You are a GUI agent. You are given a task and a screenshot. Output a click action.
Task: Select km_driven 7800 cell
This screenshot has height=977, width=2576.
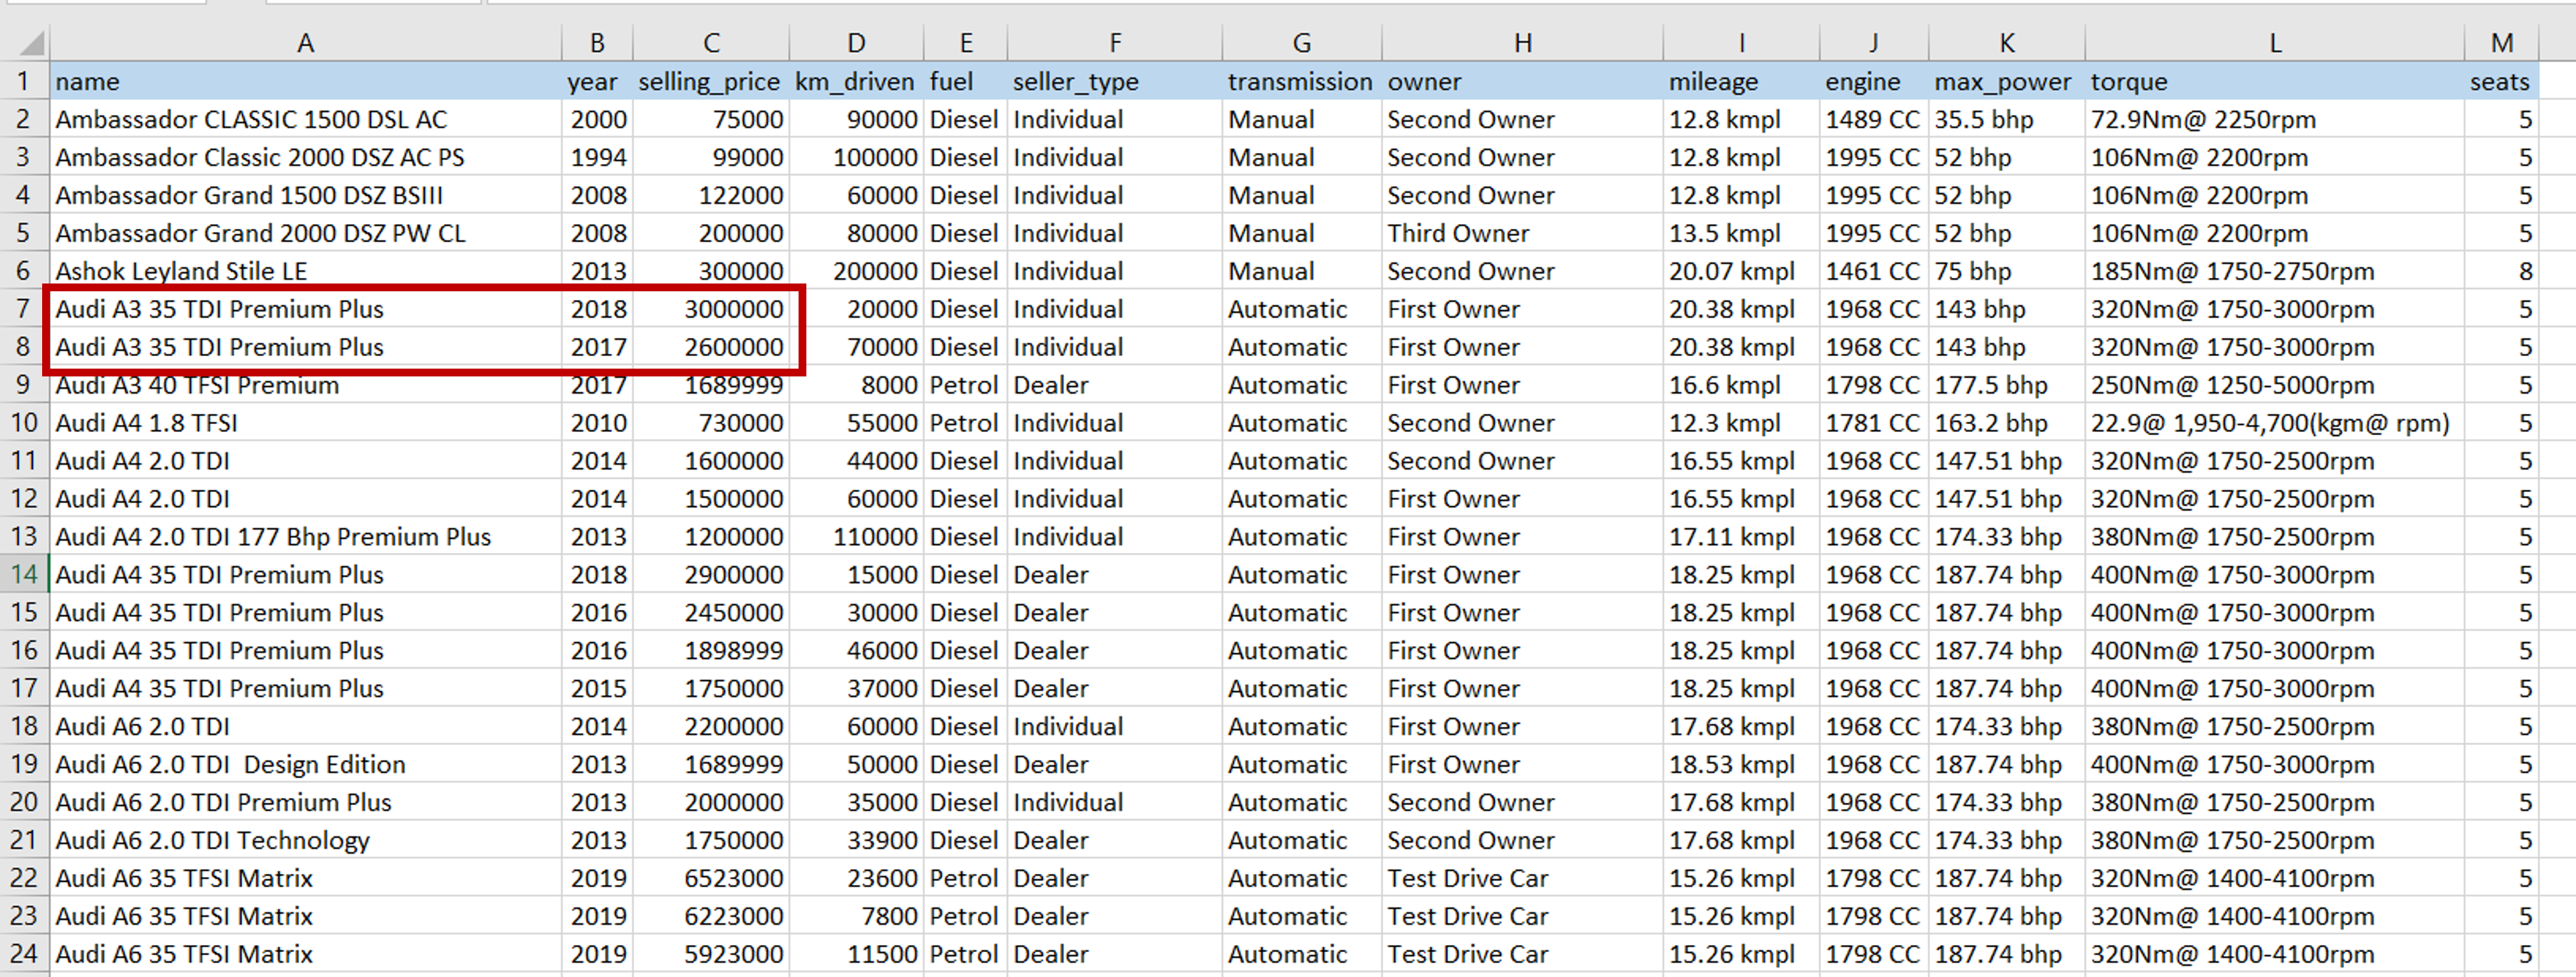click(x=856, y=917)
